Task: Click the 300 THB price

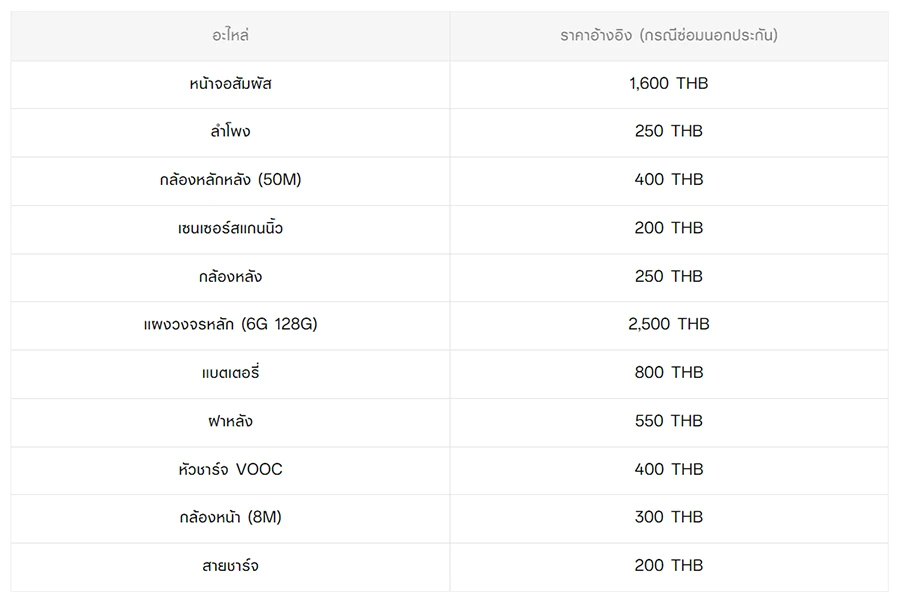Action: pos(668,517)
